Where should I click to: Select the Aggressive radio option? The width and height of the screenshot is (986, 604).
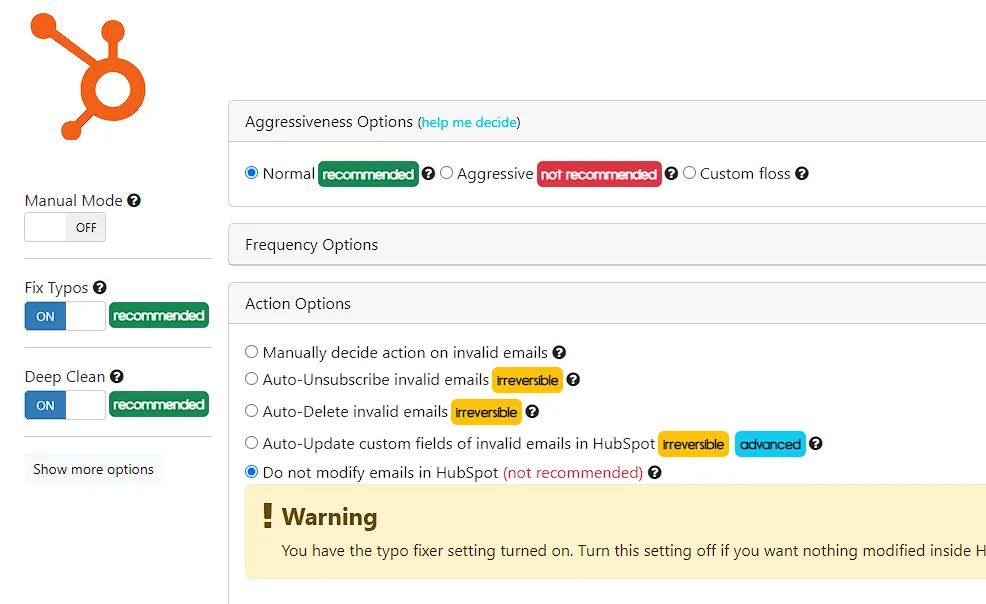click(x=446, y=173)
